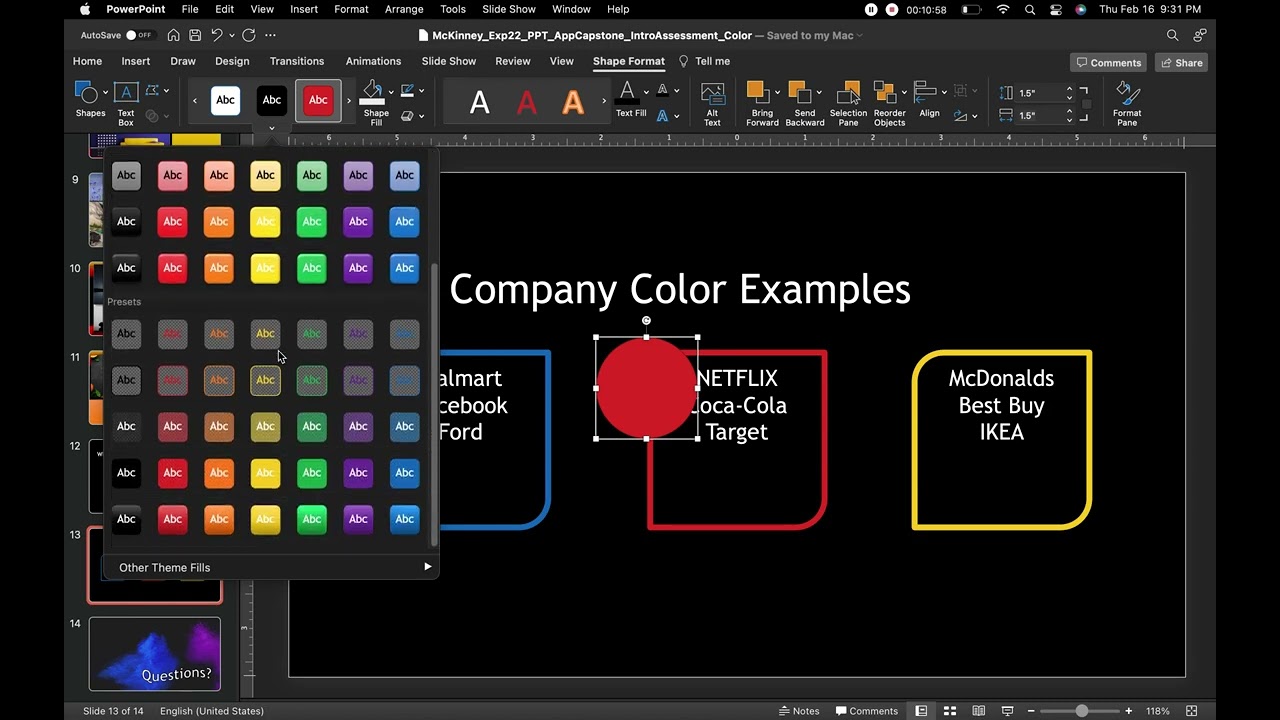Image resolution: width=1280 pixels, height=720 pixels.
Task: Open the Bring Forward dropdown arrow
Action: 777,92
